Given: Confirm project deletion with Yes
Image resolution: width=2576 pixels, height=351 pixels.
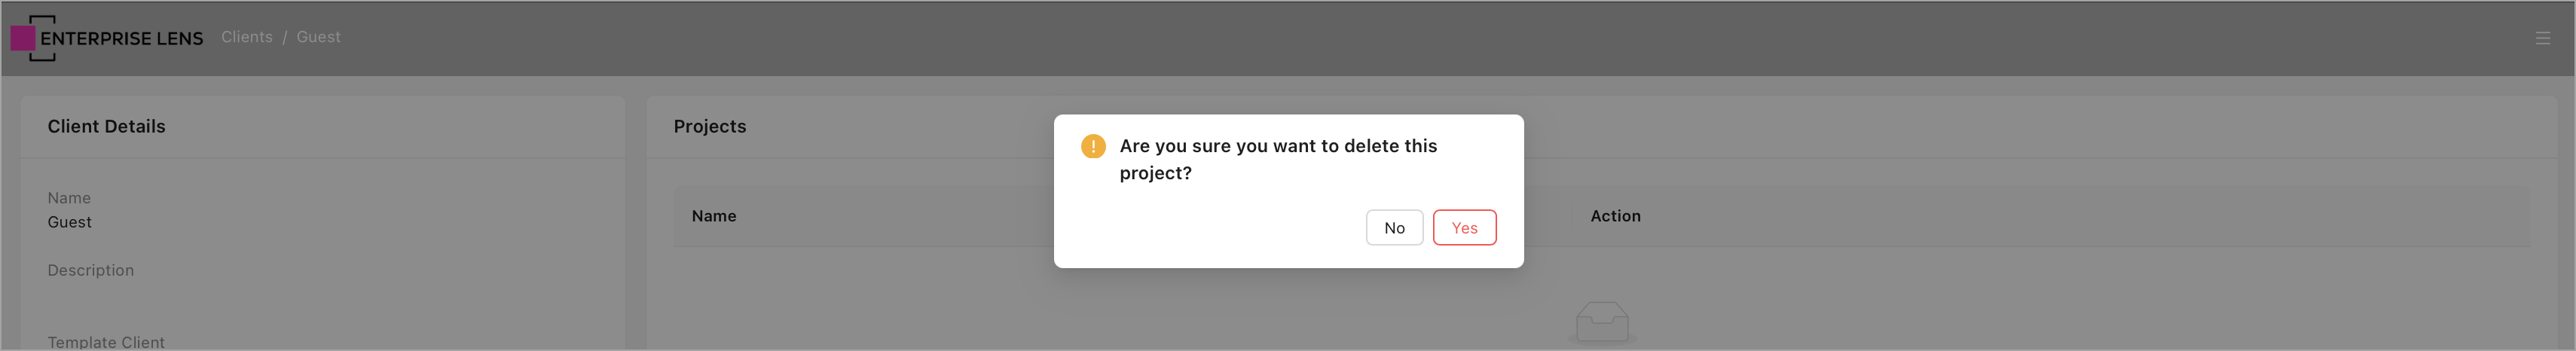Looking at the screenshot, I should tap(1464, 228).
